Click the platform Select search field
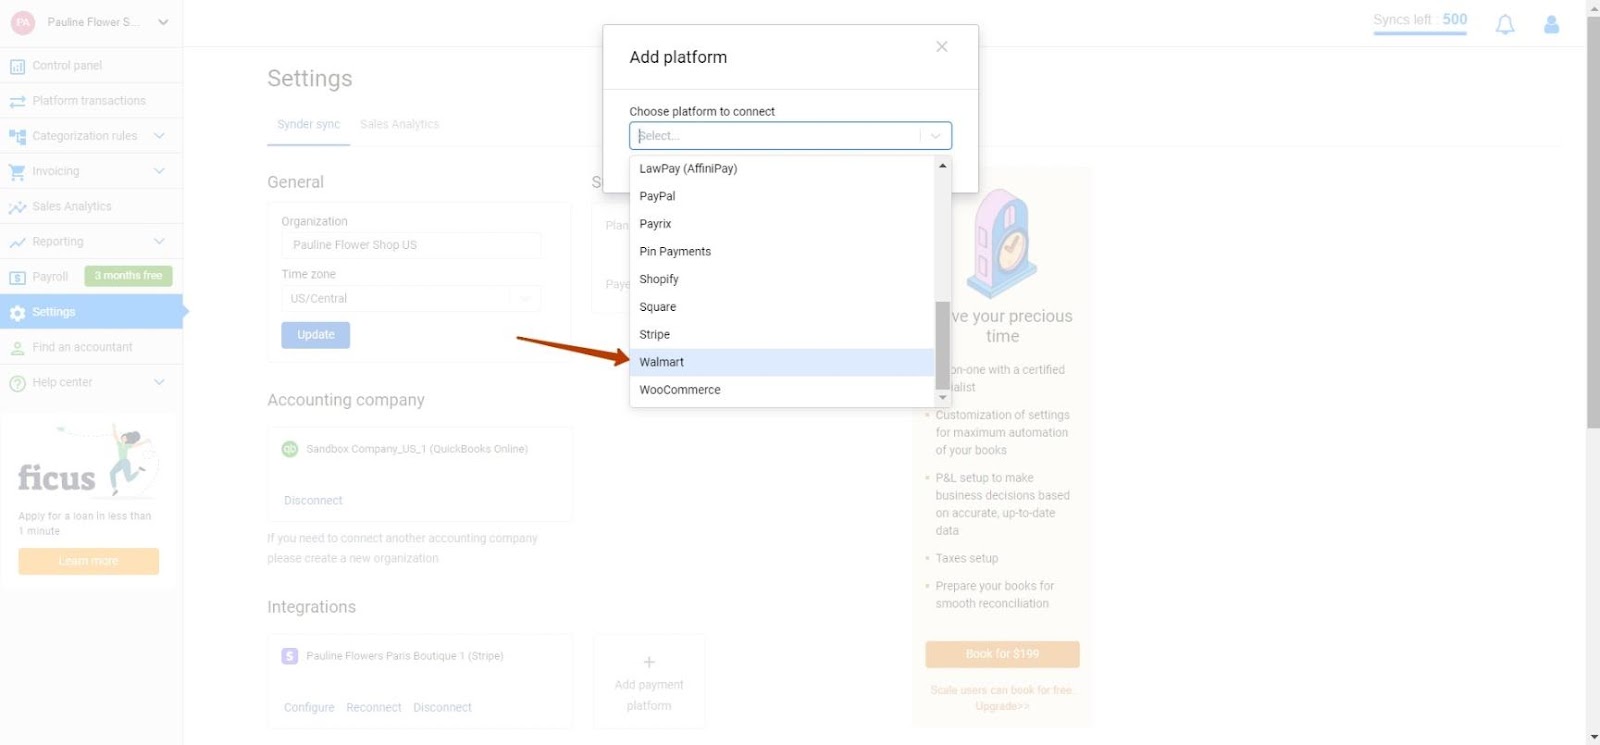The height and width of the screenshot is (745, 1600). tap(775, 136)
